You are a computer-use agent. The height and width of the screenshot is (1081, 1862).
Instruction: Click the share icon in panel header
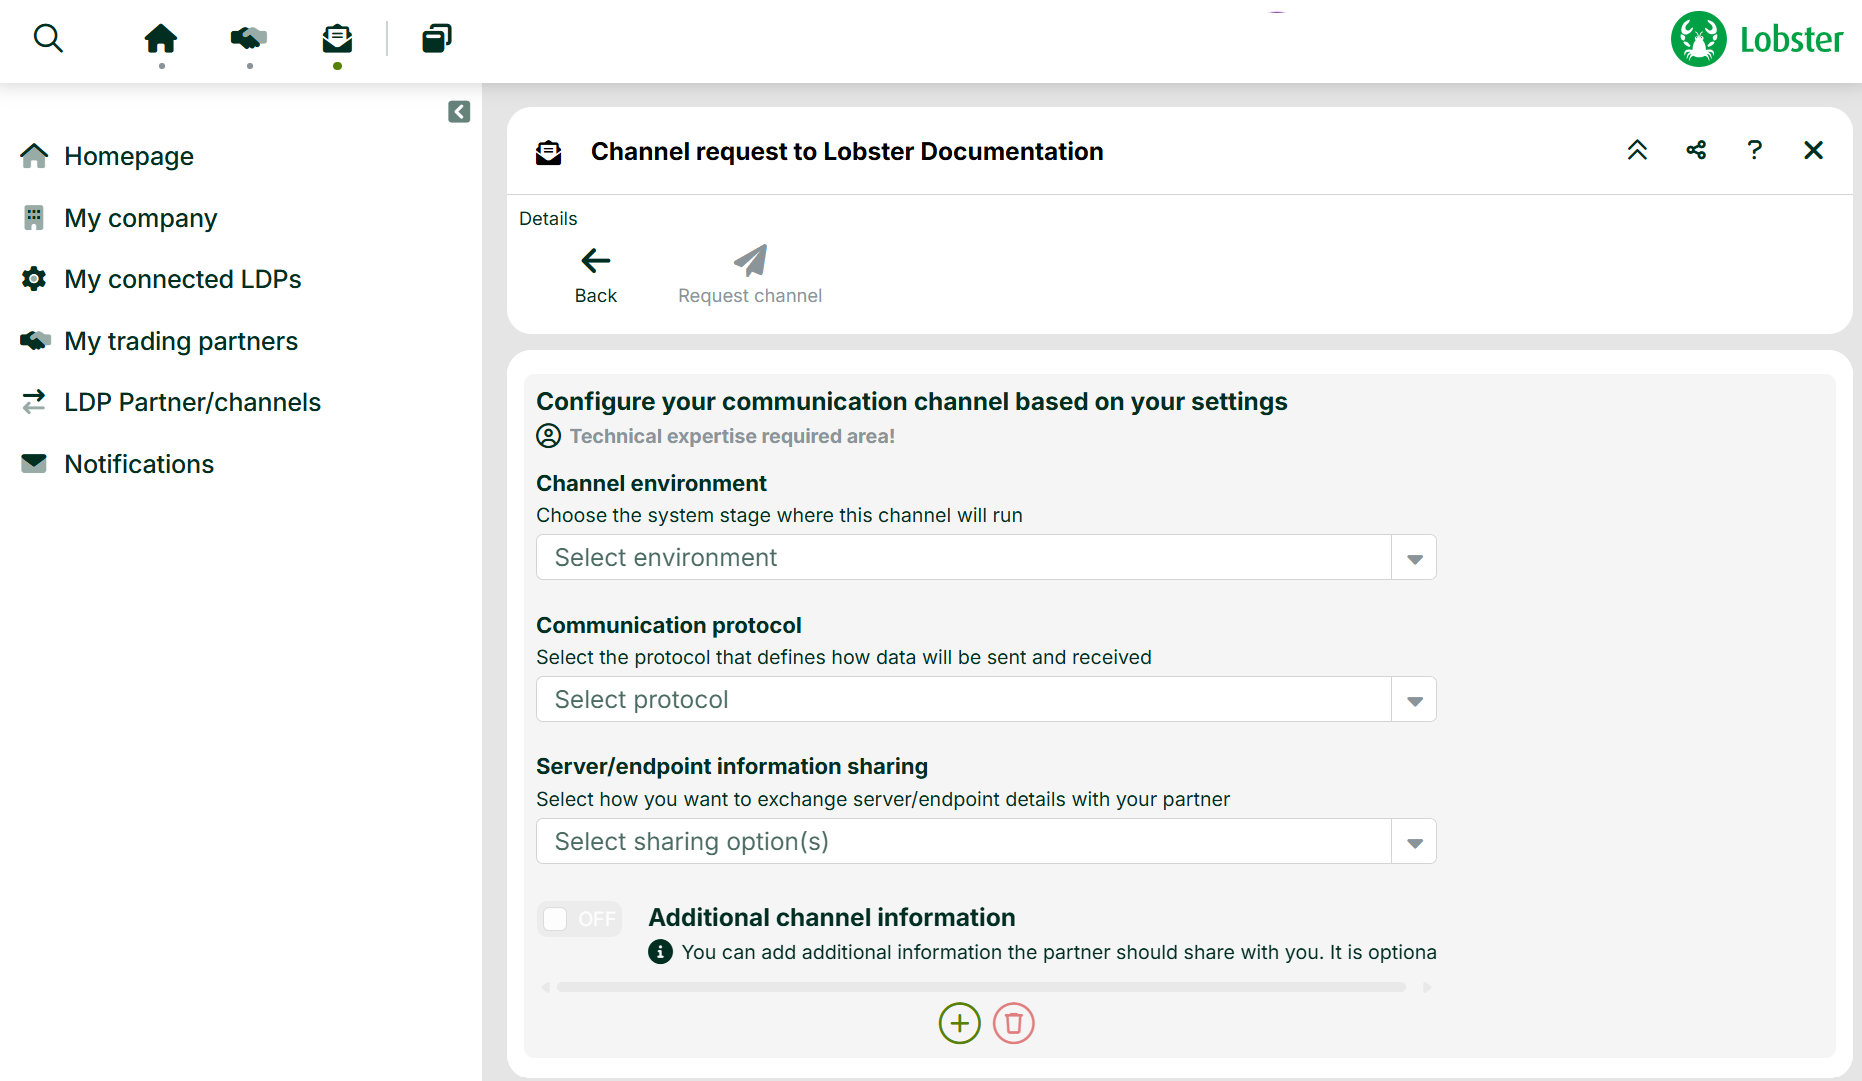click(1696, 150)
